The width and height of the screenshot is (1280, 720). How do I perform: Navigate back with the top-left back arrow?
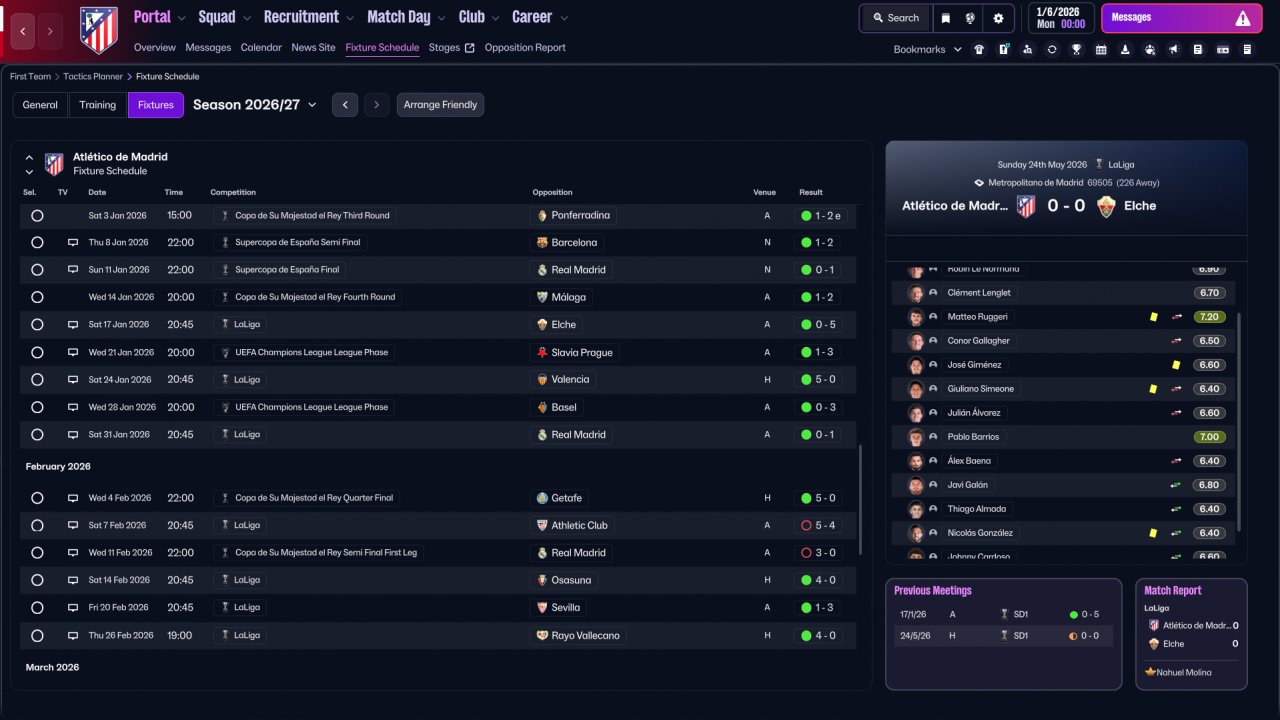coord(24,31)
